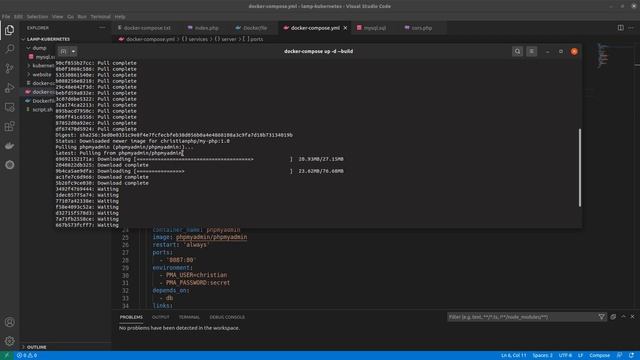
Task: Open the Extensions view
Action: pos(9,126)
